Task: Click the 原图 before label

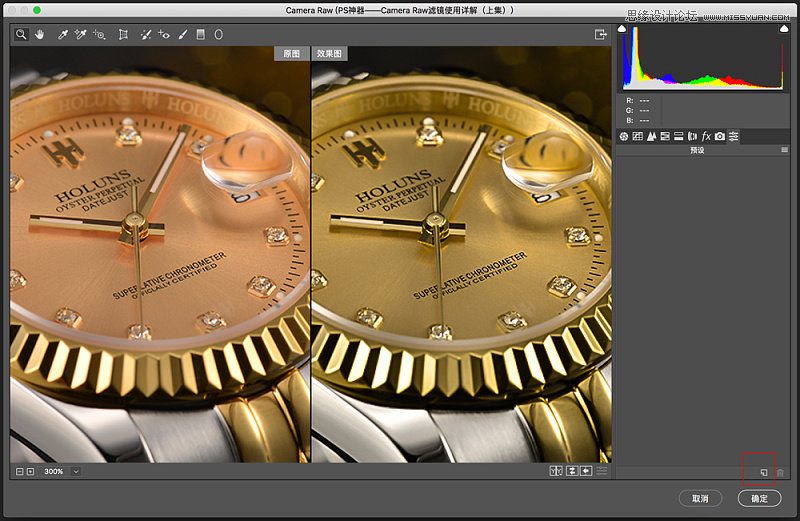Action: [x=291, y=54]
